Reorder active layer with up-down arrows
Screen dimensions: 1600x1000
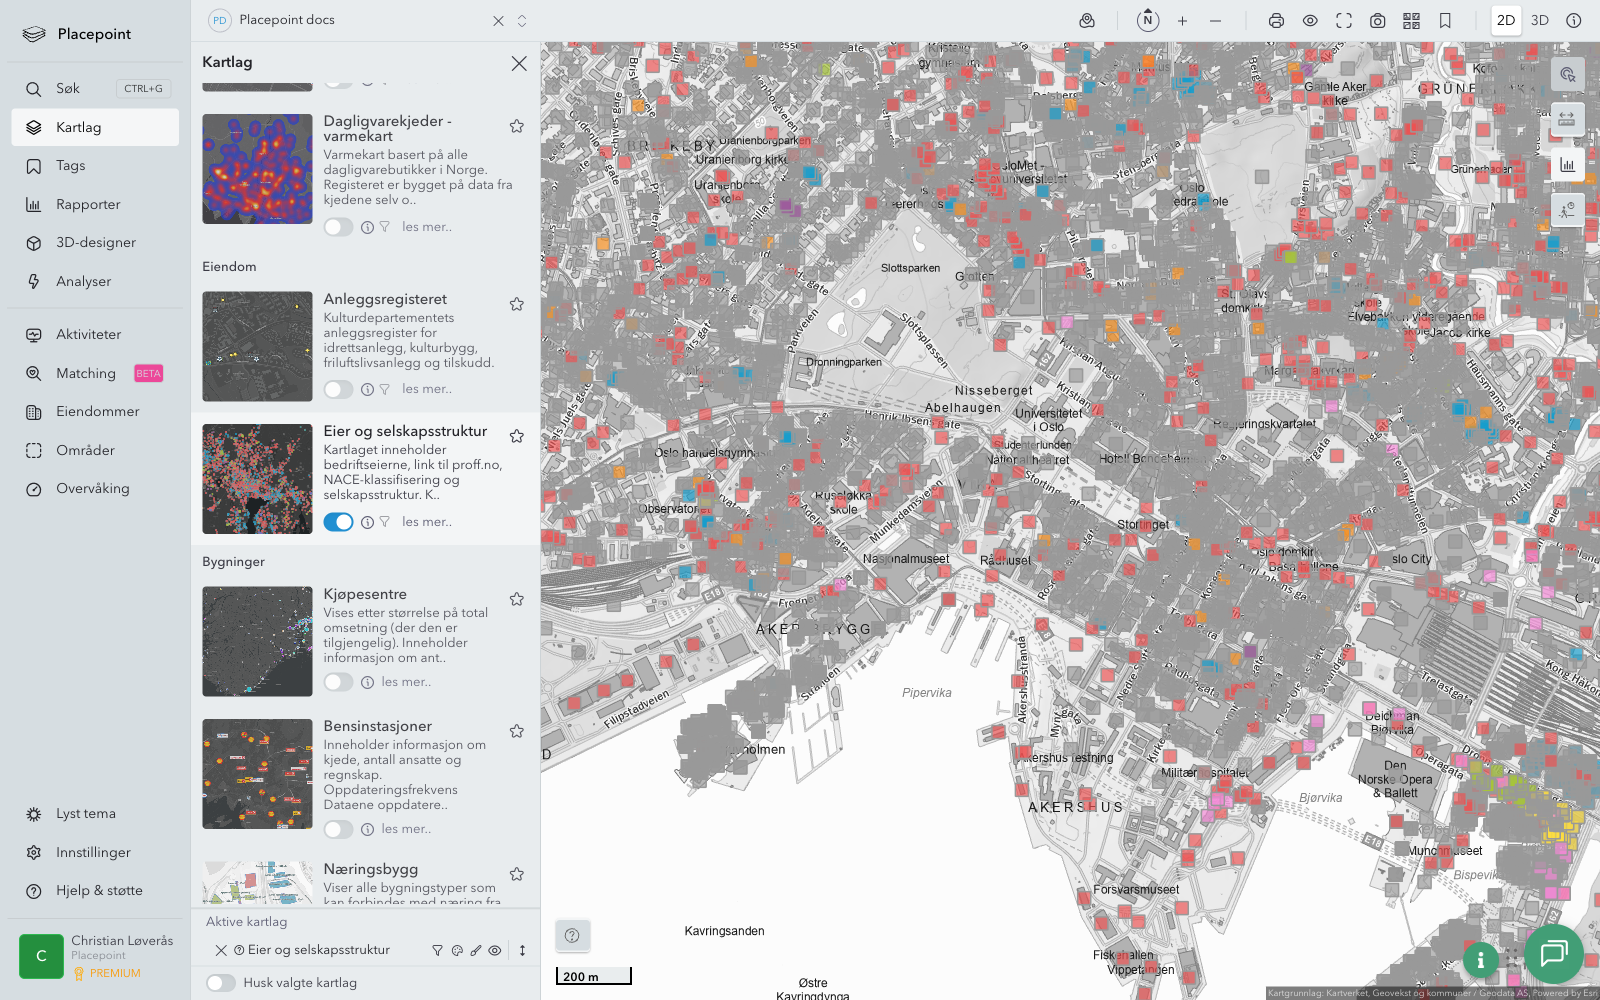522,951
